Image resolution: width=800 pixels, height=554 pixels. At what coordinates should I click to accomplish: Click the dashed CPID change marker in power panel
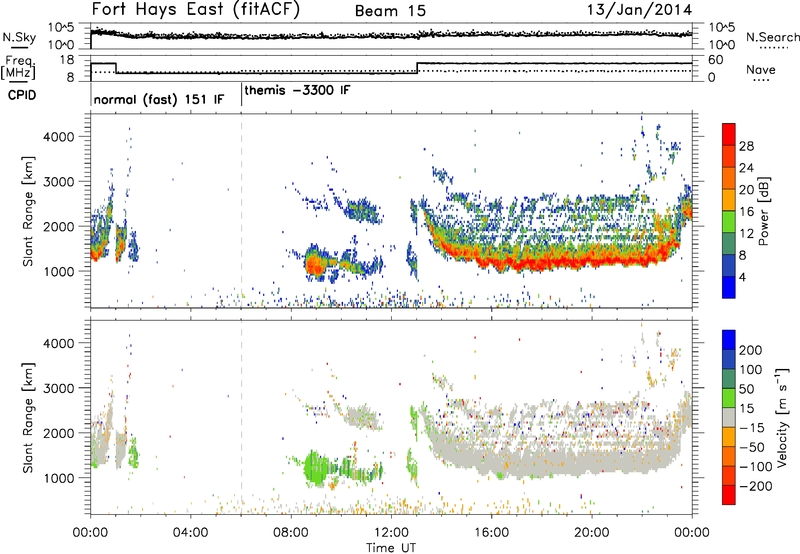(x=241, y=211)
